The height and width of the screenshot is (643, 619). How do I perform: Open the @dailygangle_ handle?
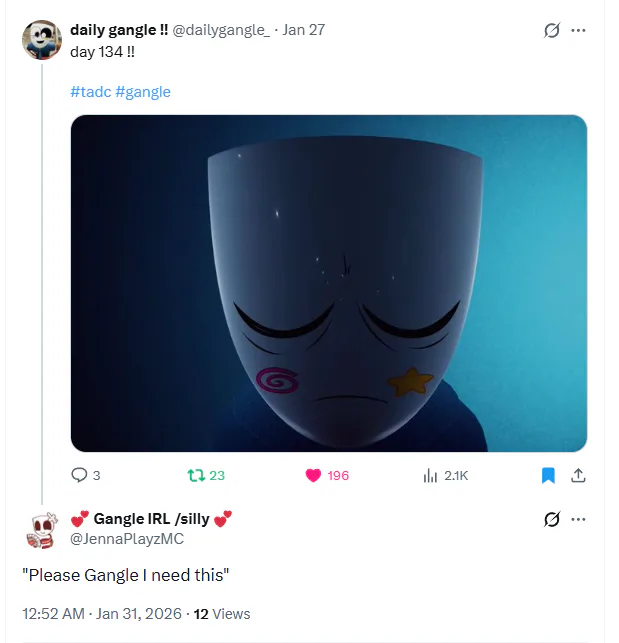coord(222,30)
